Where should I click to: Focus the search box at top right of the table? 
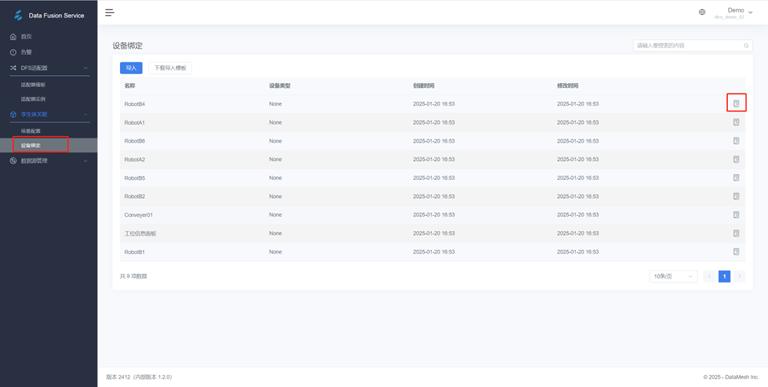pyautogui.click(x=693, y=46)
